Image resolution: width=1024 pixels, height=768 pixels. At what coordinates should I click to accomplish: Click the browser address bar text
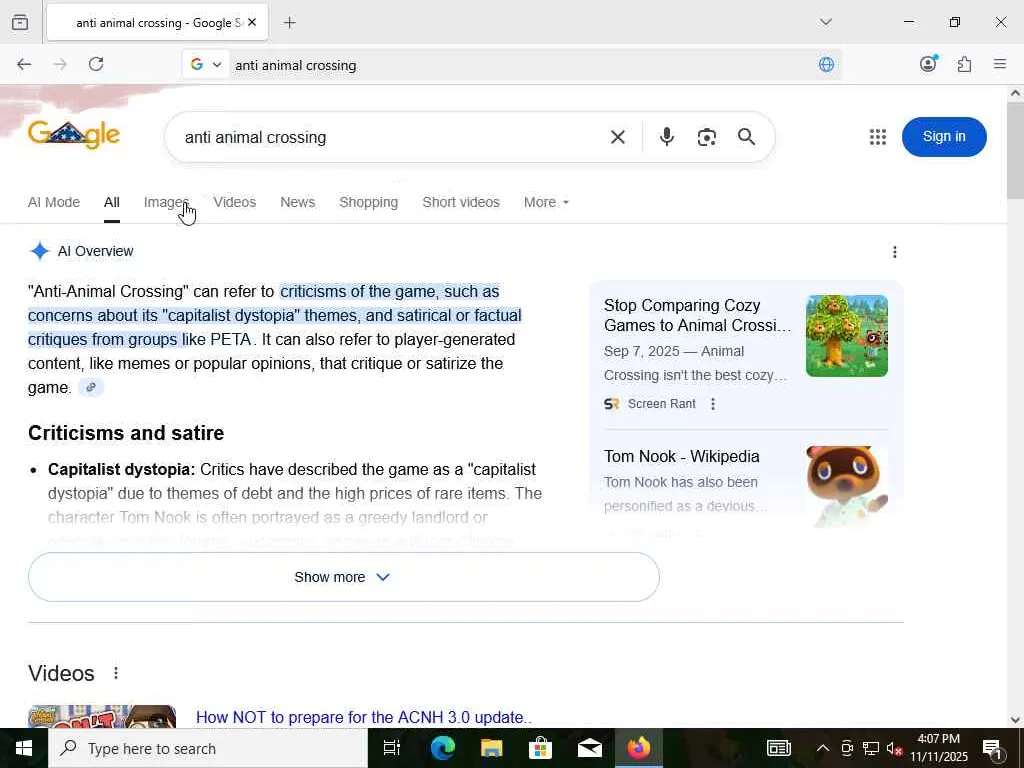tap(296, 65)
